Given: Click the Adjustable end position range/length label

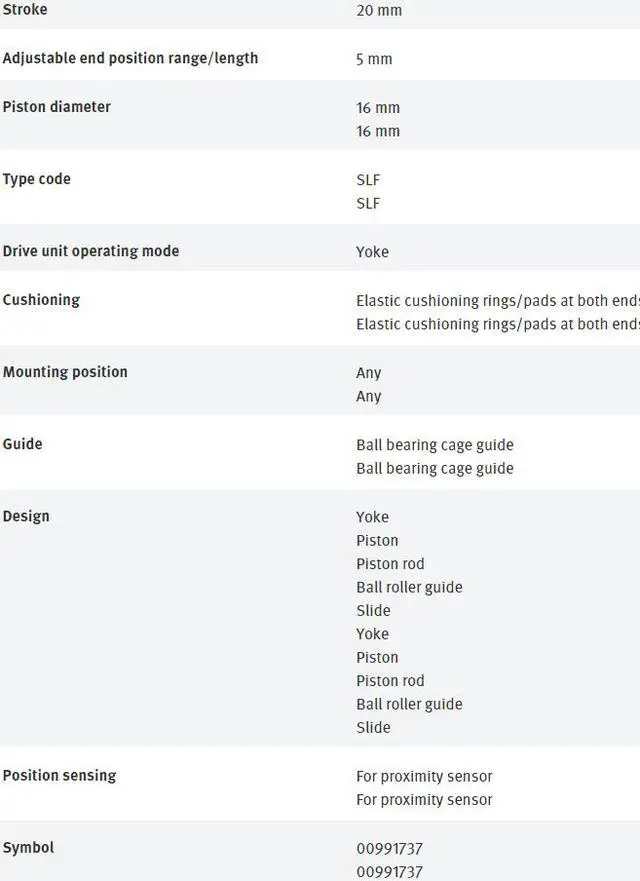Looking at the screenshot, I should tap(130, 58).
